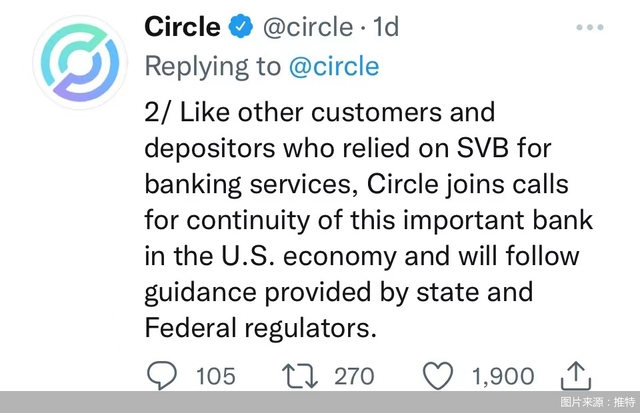Retweet using the retweet arrows icon
This screenshot has width=640, height=413.
coord(301,375)
